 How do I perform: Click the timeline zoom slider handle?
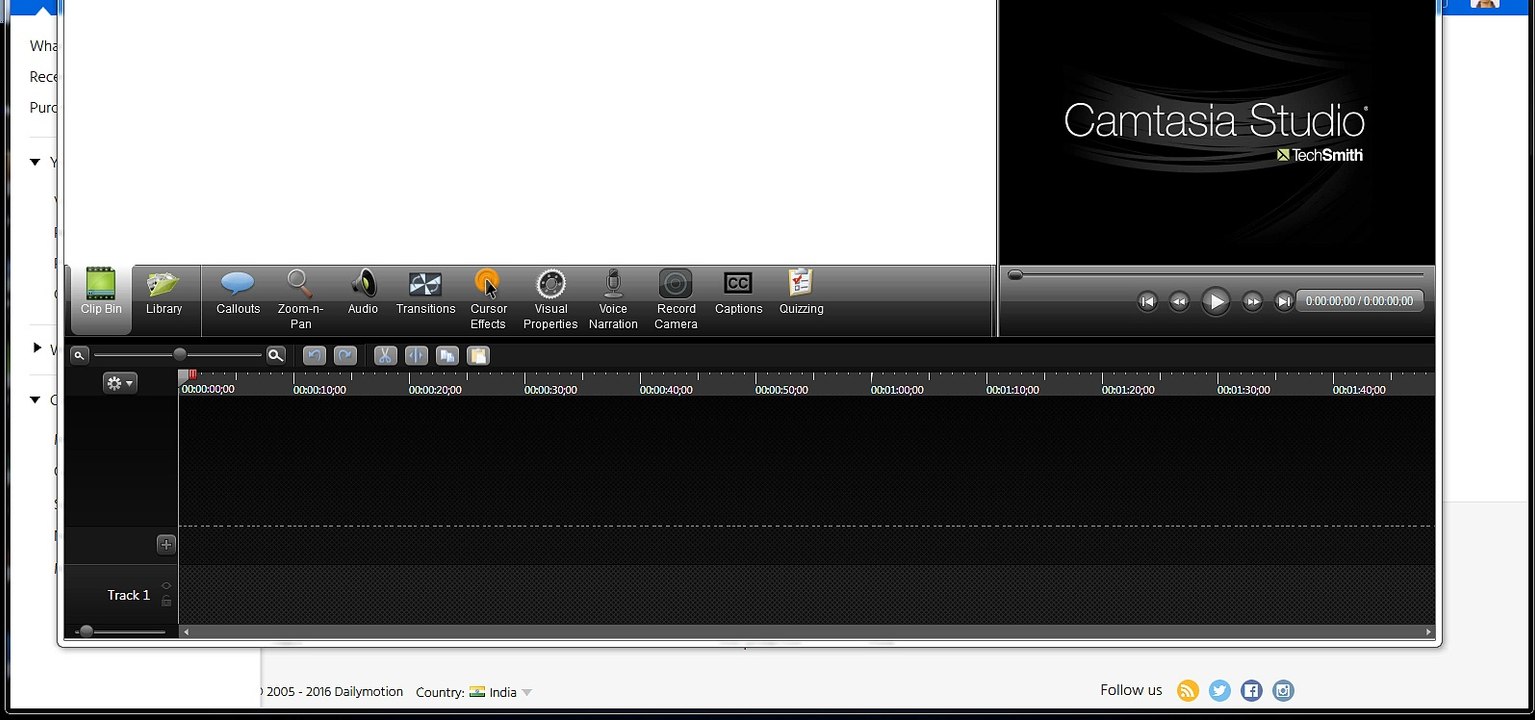(x=180, y=354)
